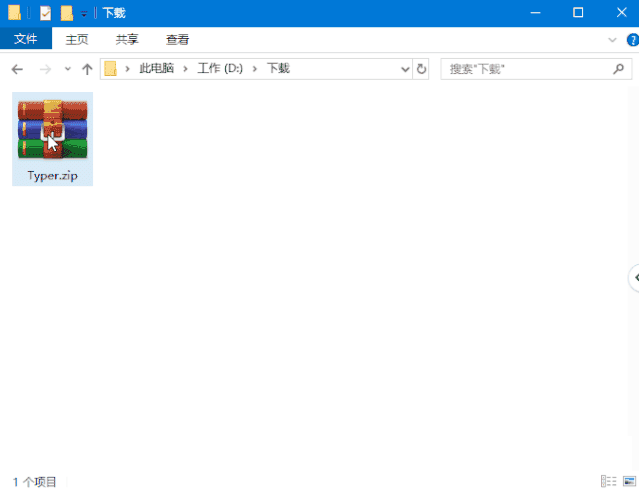Click the side panel arrow on right edge
This screenshot has width=639, height=492.
coord(634,278)
